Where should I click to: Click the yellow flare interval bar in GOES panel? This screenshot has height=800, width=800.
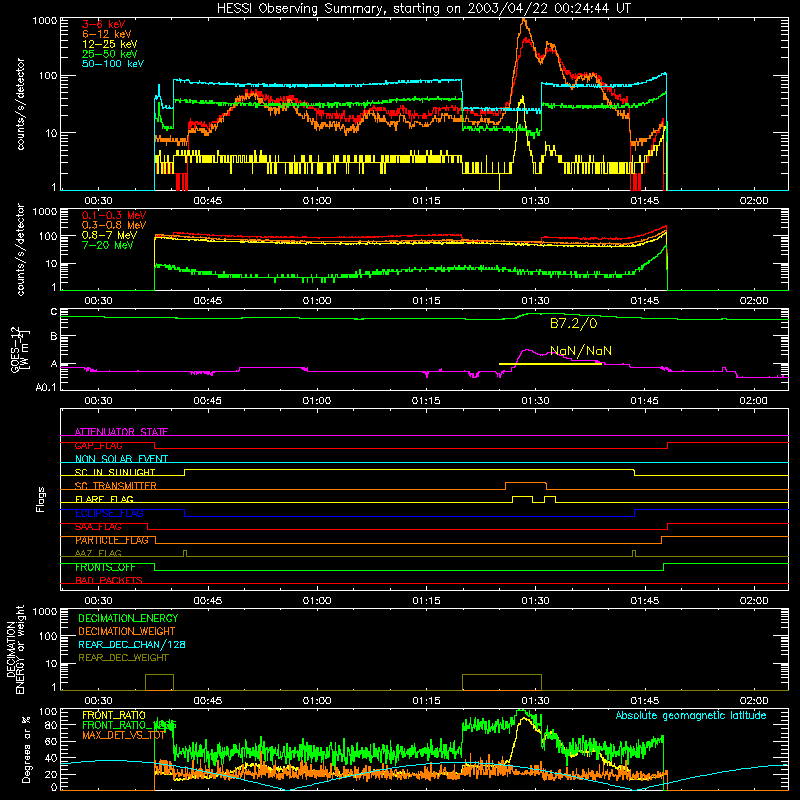pyautogui.click(x=550, y=364)
